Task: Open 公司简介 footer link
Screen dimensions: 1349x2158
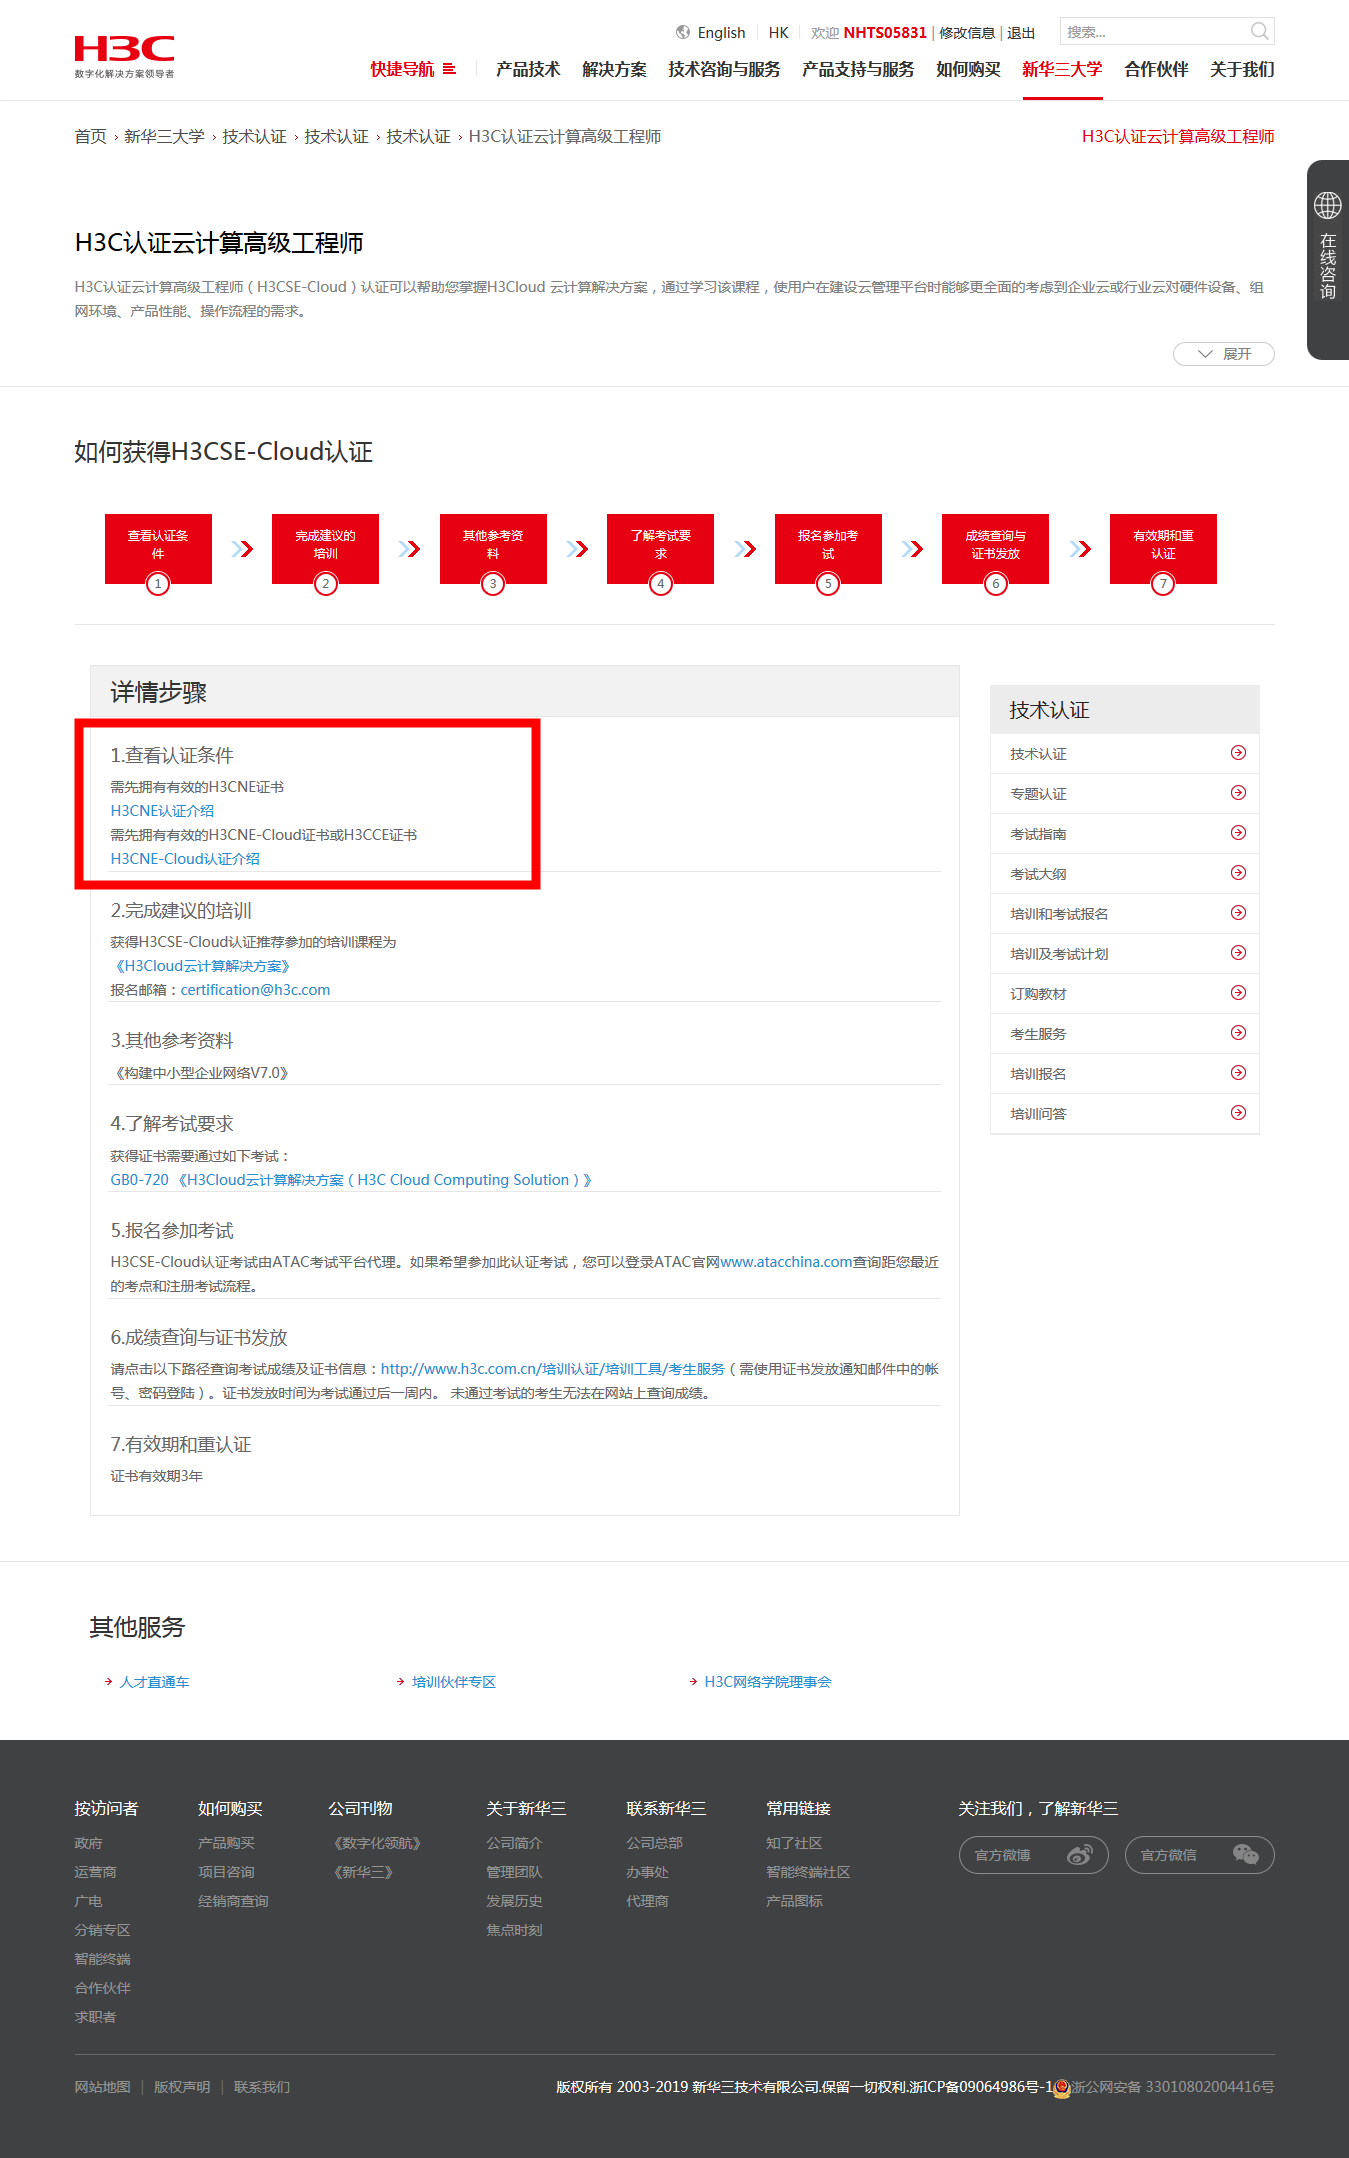Action: (x=514, y=1843)
